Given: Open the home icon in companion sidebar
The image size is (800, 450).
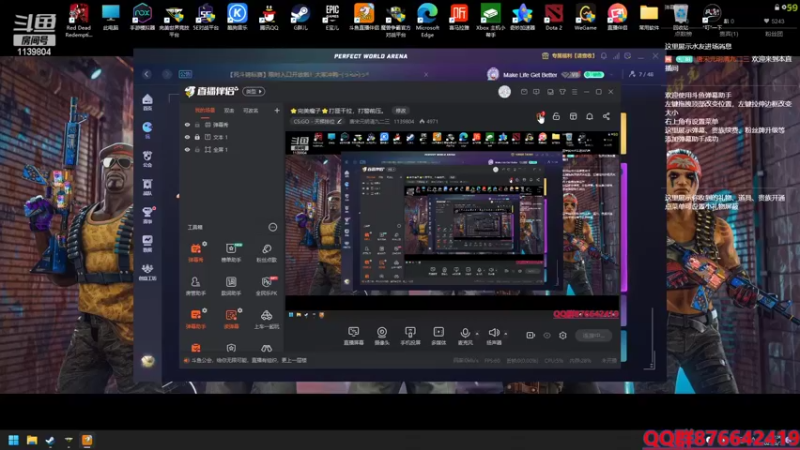Looking at the screenshot, I should (147, 102).
